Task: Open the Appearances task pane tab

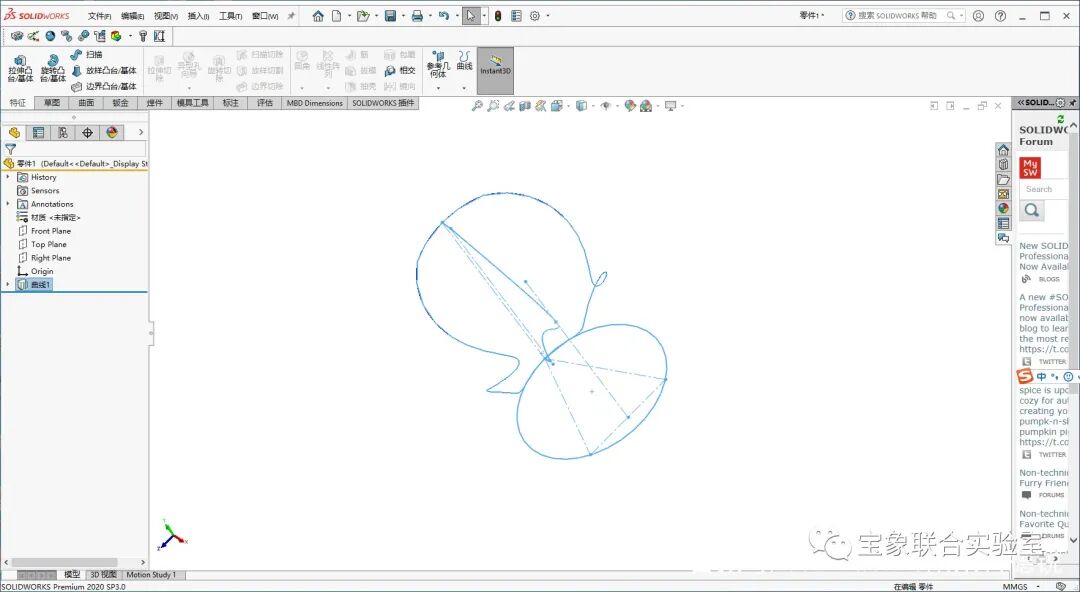Action: tap(1004, 208)
